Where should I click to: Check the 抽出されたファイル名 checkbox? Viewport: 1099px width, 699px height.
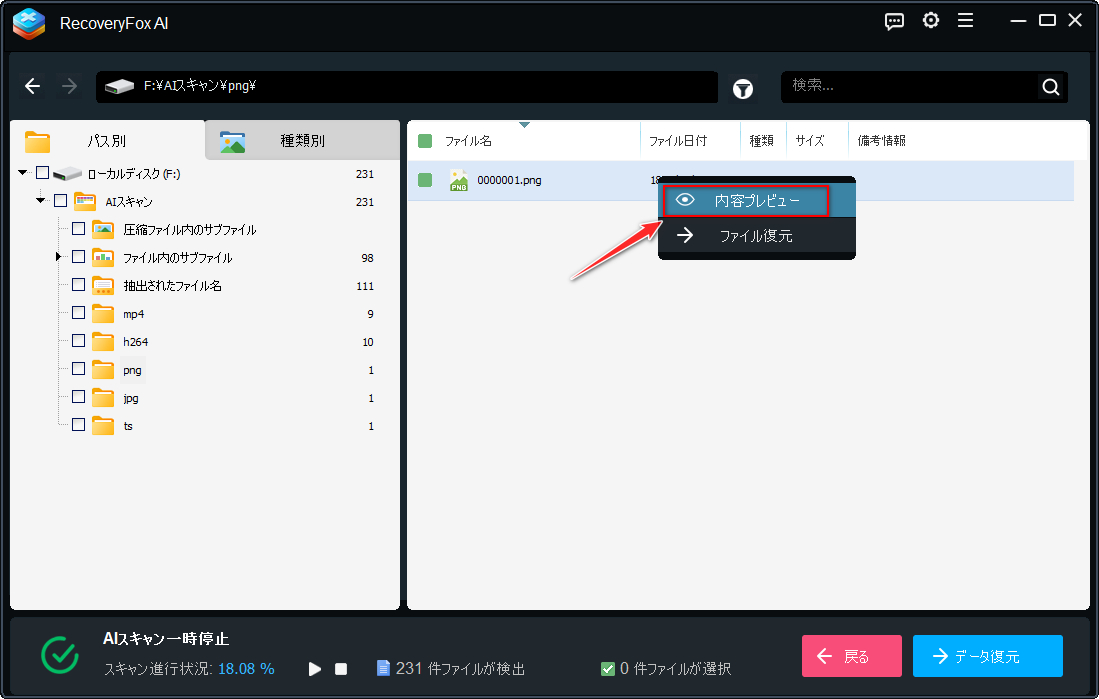click(x=78, y=285)
